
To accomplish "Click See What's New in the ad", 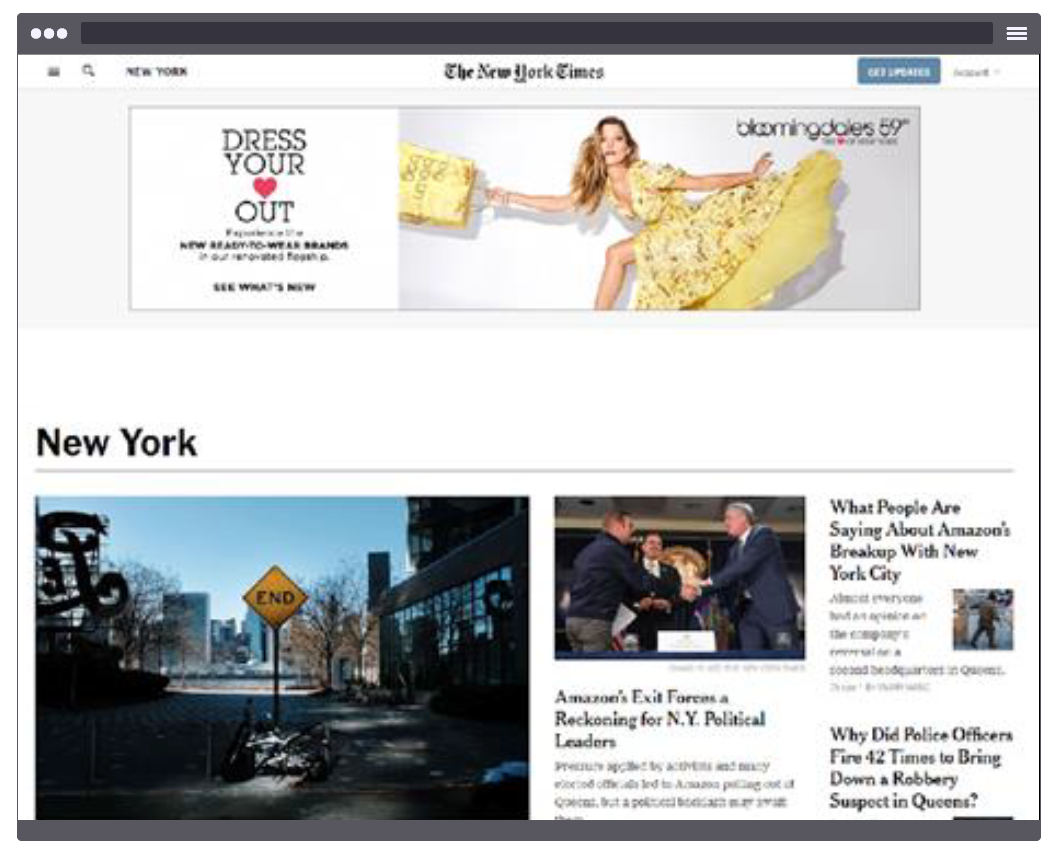I will [x=264, y=287].
